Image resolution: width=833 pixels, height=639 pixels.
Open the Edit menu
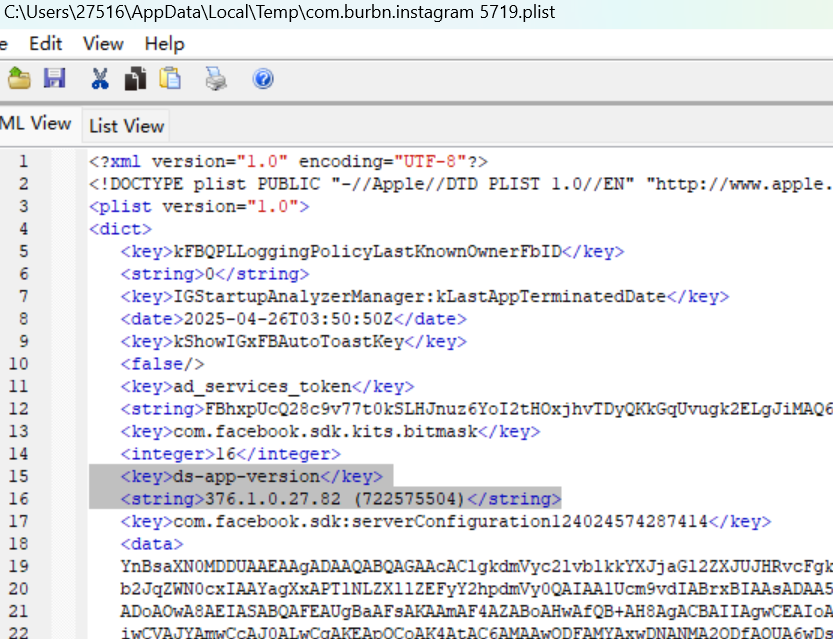[46, 44]
